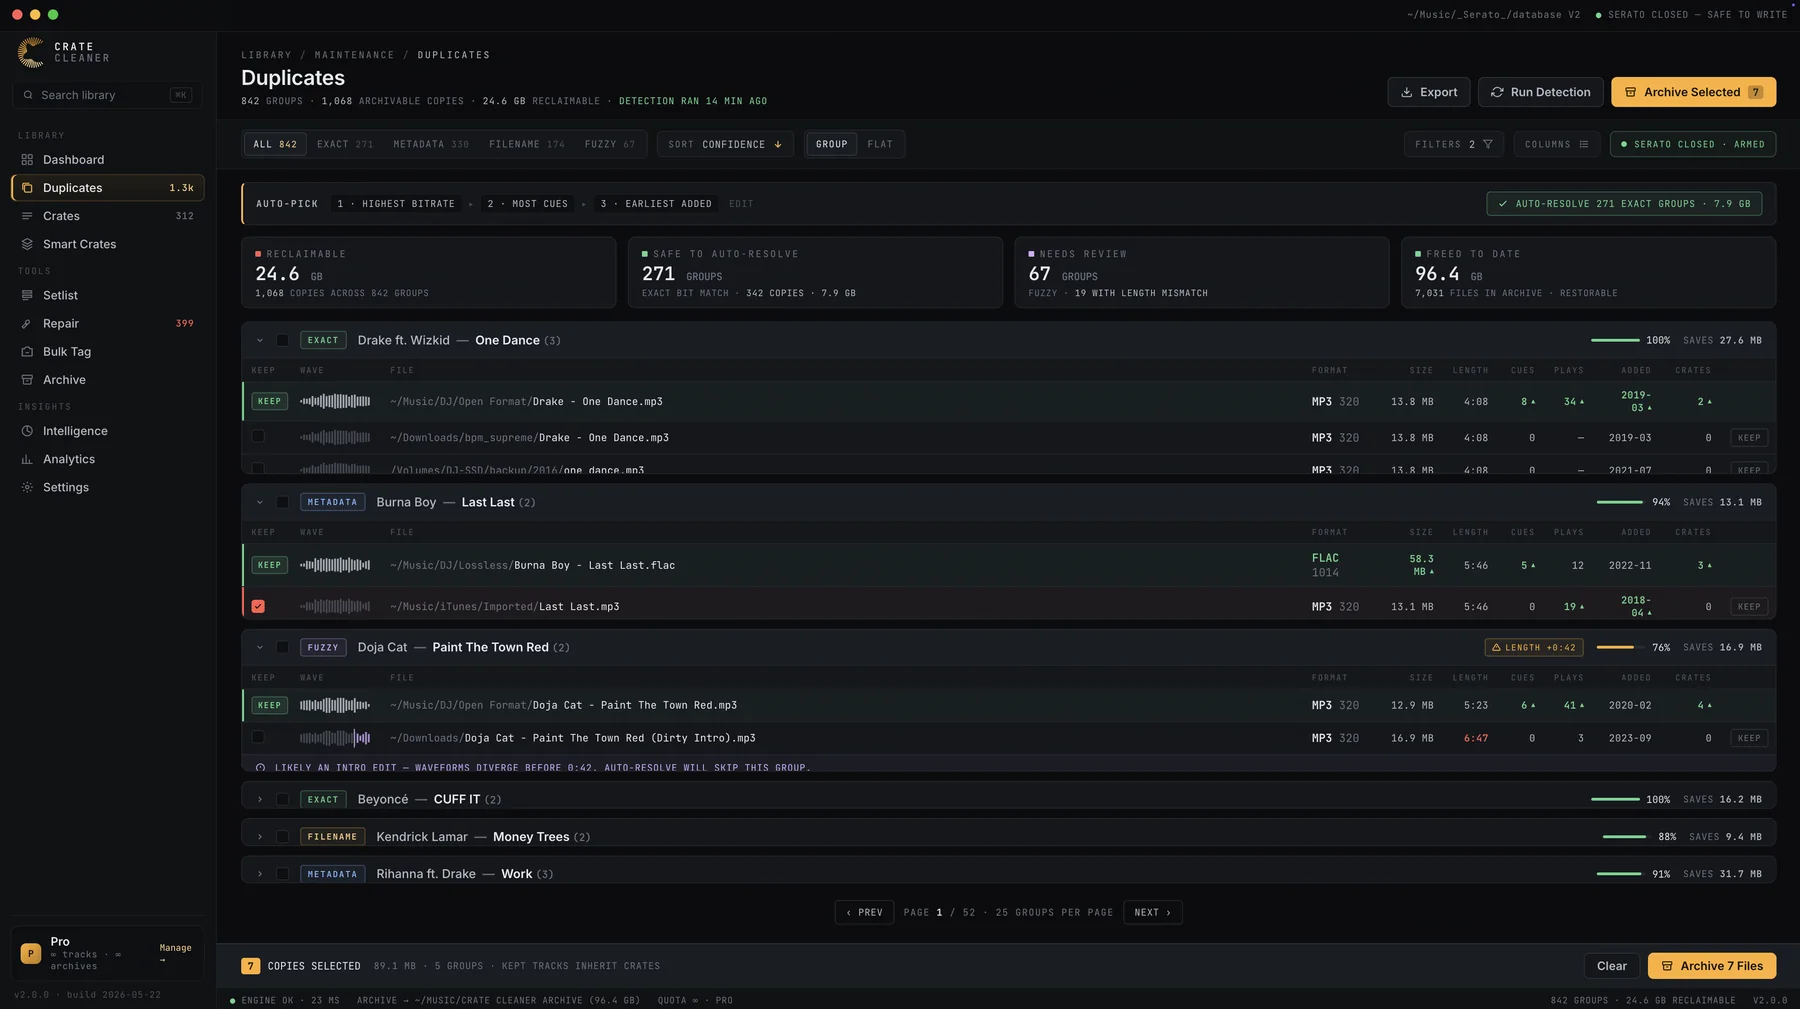
Task: Toggle checkbox for Burna Boy Last Last group
Action: [283, 502]
